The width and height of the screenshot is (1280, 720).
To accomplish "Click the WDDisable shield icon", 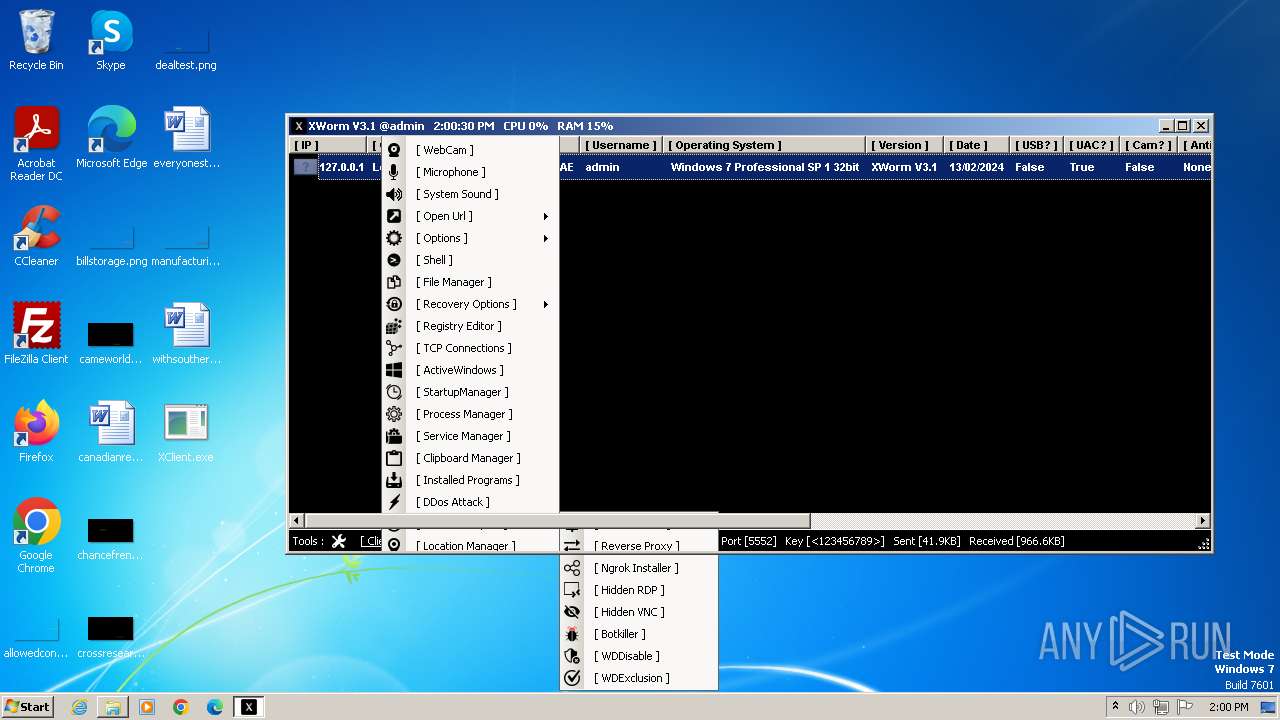I will pos(572,656).
